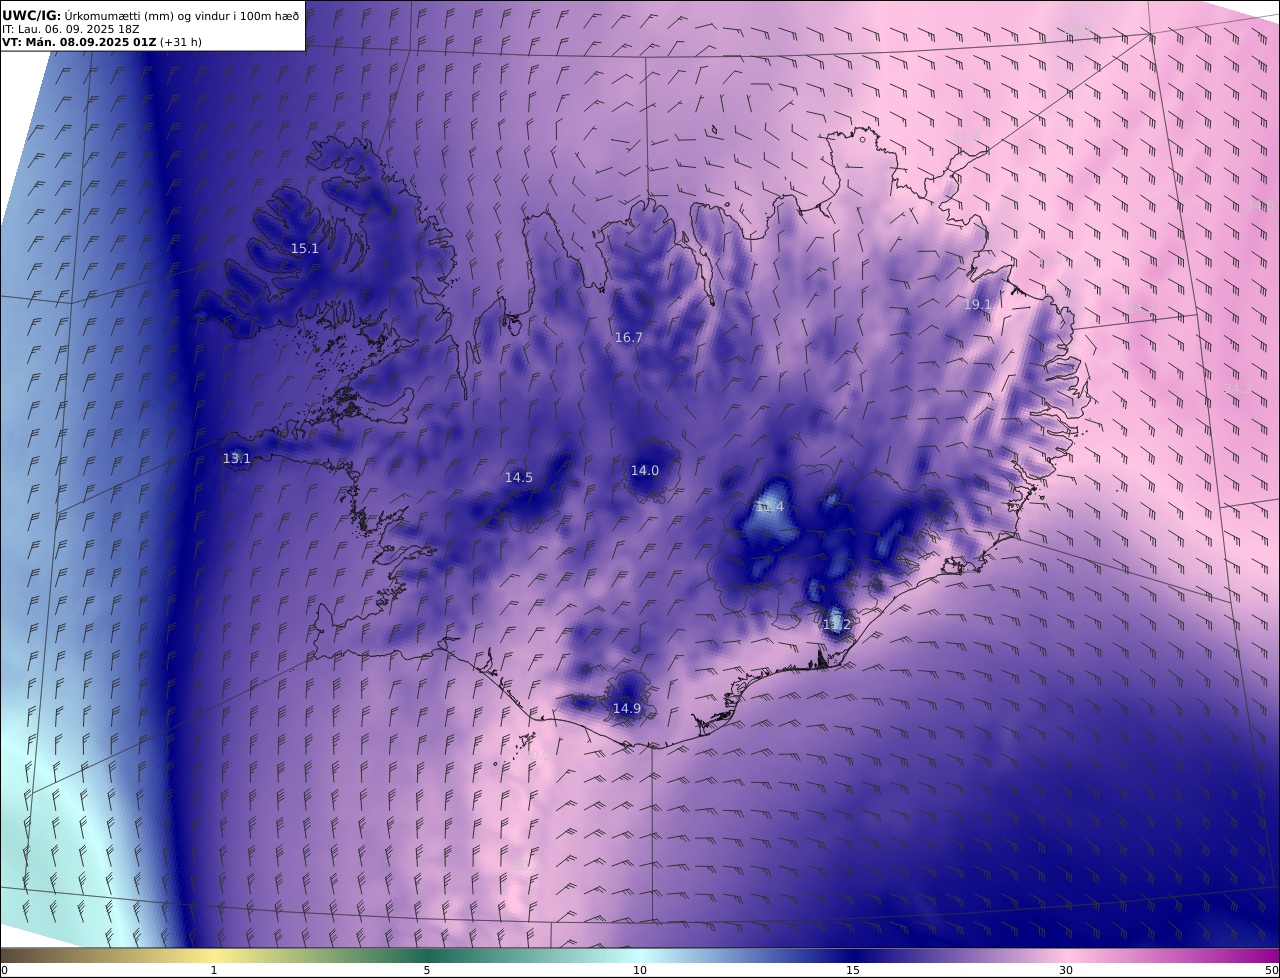
Task: Click the colorbar tick label 5
Action: 427,970
